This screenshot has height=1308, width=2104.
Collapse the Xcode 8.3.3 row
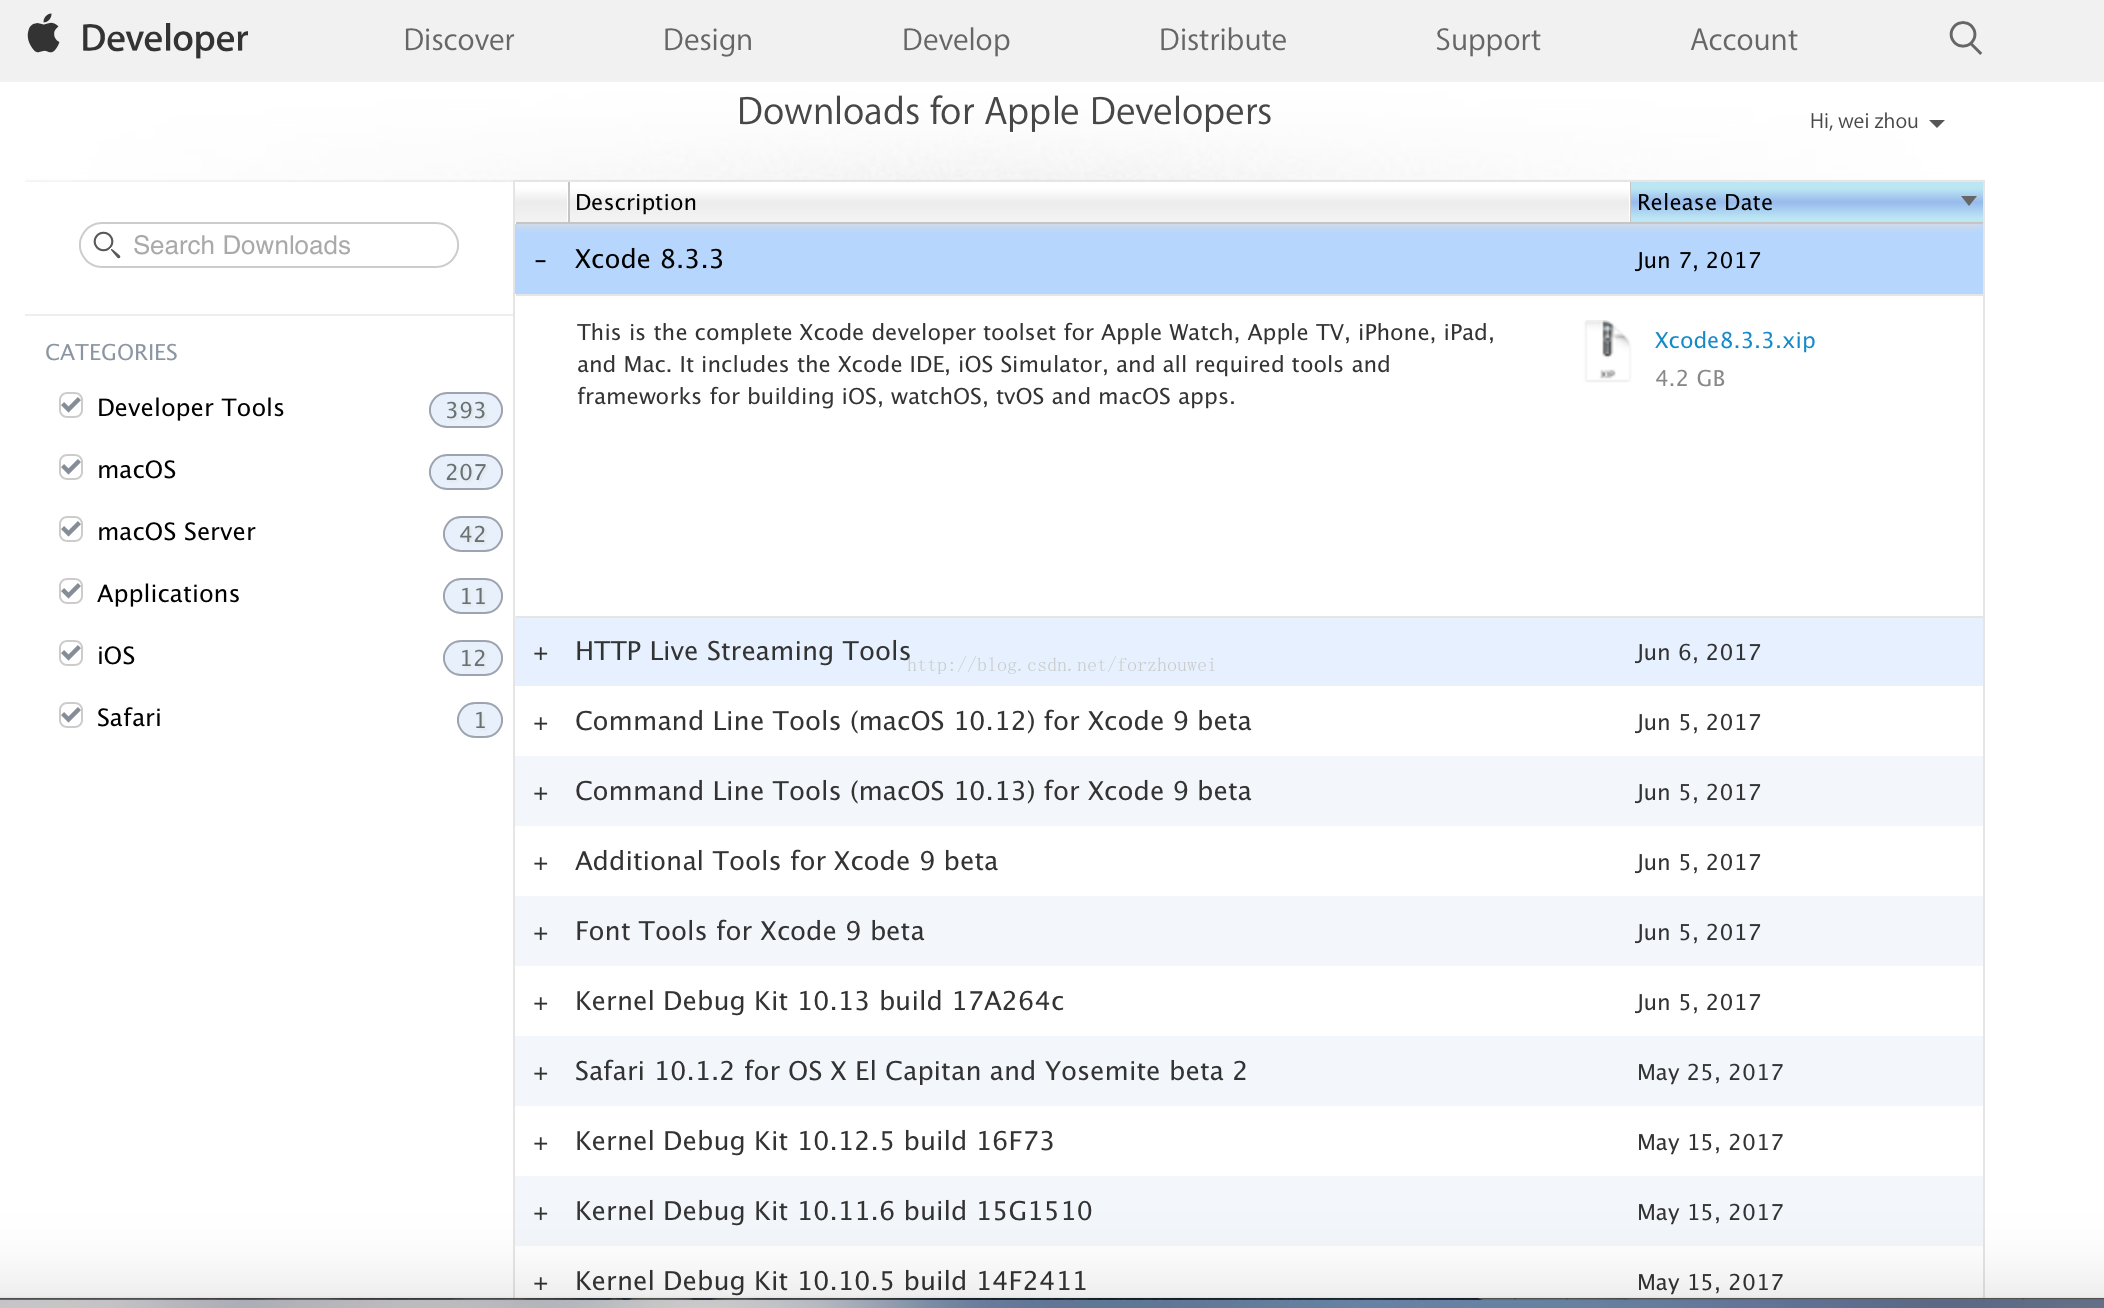pyautogui.click(x=541, y=261)
